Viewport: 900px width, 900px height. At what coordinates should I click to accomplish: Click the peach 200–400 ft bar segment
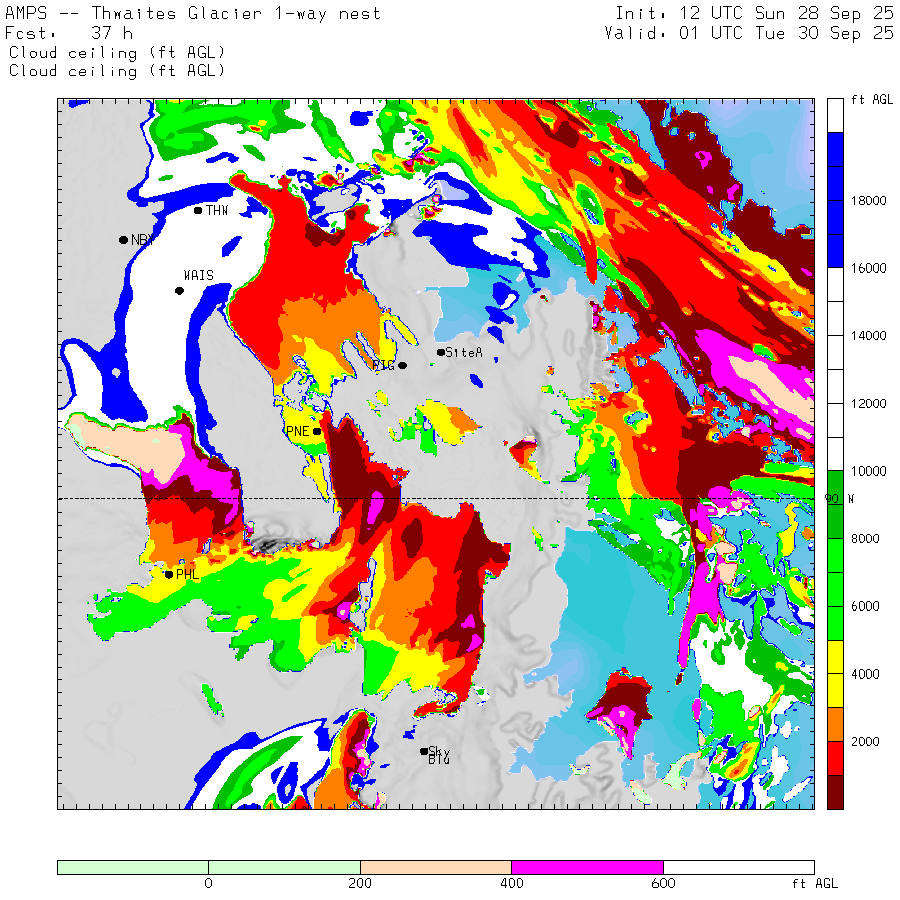coord(435,867)
